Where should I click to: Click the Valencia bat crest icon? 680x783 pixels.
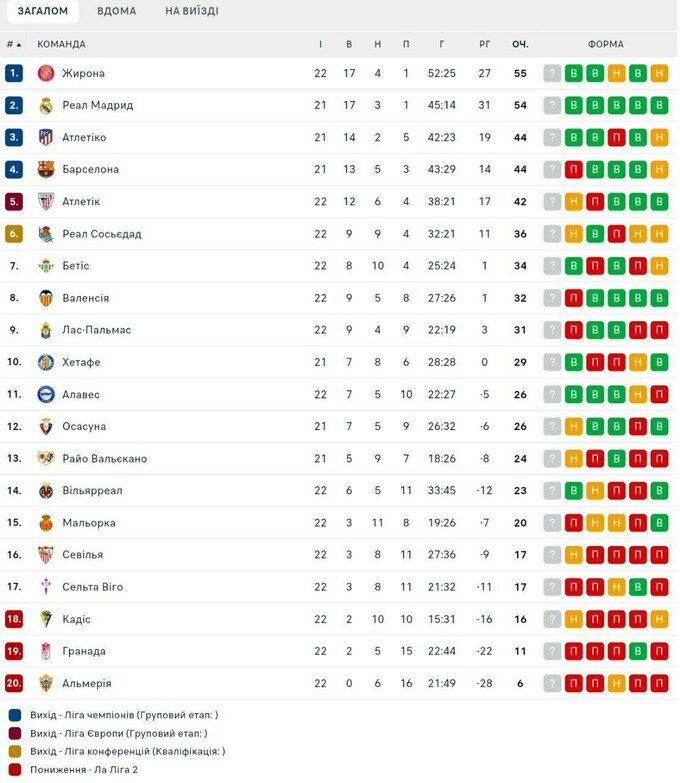(x=45, y=298)
